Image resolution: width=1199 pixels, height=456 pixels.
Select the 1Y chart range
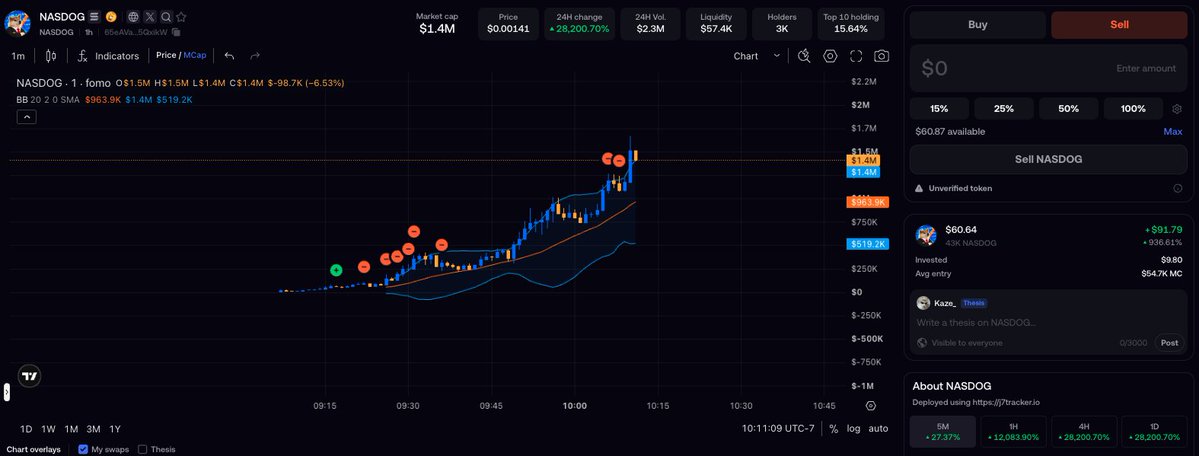click(x=115, y=428)
